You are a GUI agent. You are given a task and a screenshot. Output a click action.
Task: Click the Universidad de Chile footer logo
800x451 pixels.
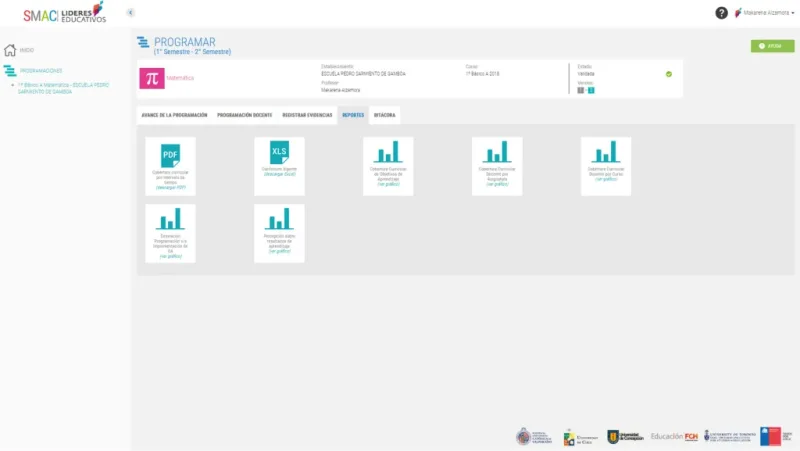point(581,438)
